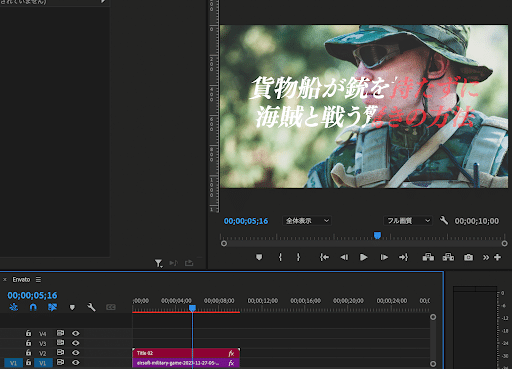Add marker in timeline panel
The image size is (512, 369).
pyautogui.click(x=72, y=307)
